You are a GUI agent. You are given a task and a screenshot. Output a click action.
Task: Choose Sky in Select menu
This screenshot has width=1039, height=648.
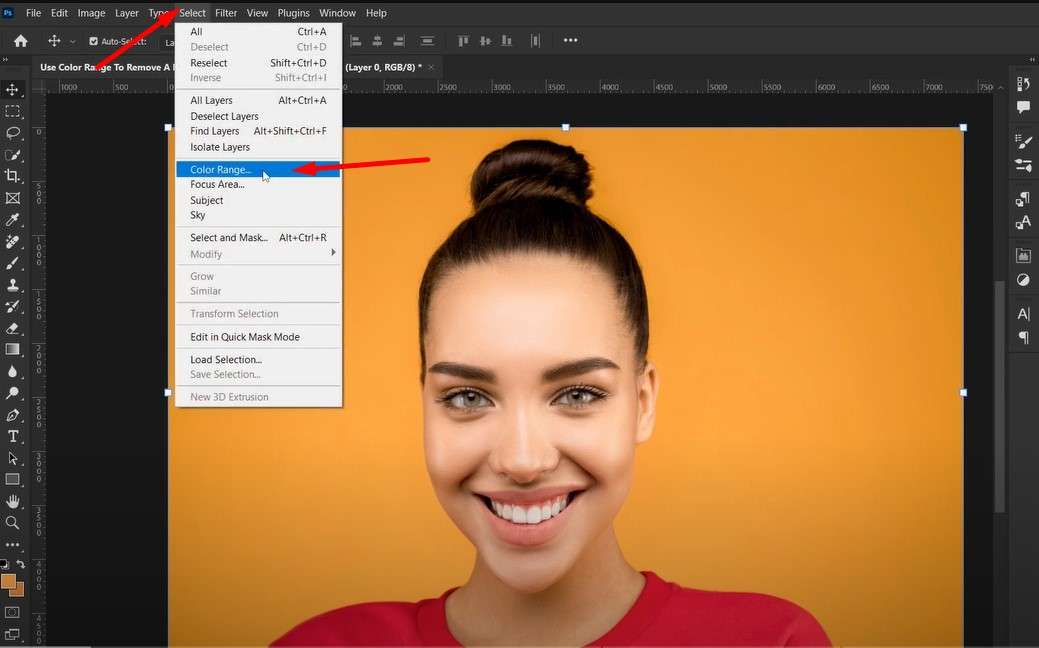pos(258,215)
